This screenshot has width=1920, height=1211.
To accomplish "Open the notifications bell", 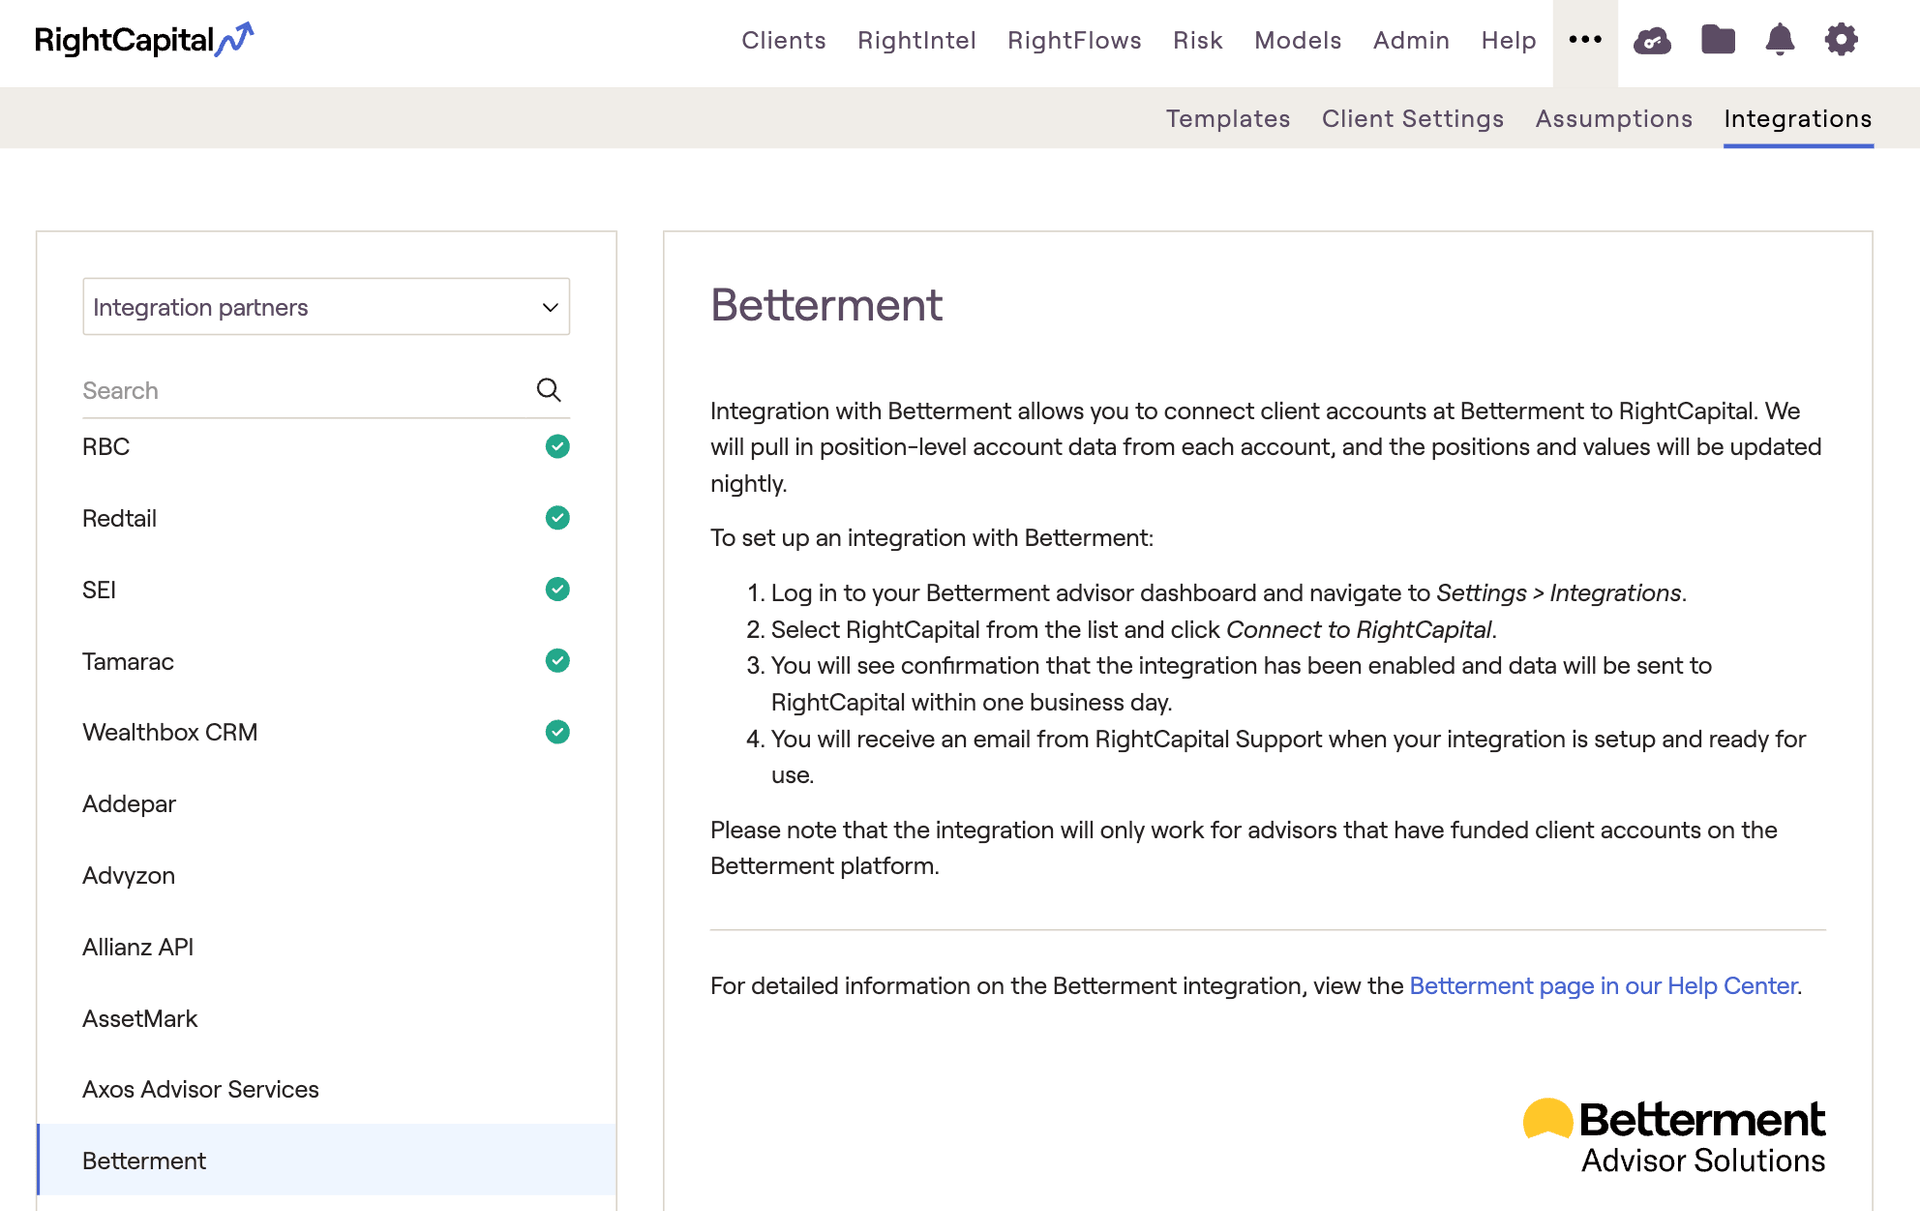I will click(x=1779, y=40).
